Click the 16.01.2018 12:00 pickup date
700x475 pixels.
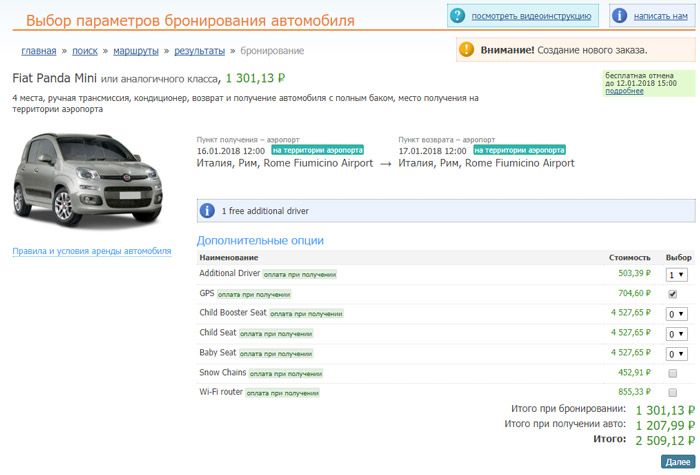coord(231,151)
